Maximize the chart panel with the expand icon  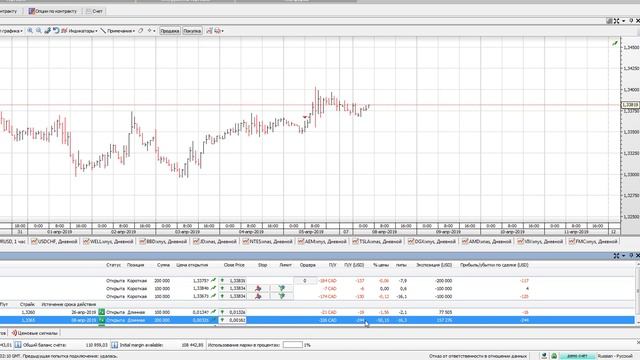(616, 20)
